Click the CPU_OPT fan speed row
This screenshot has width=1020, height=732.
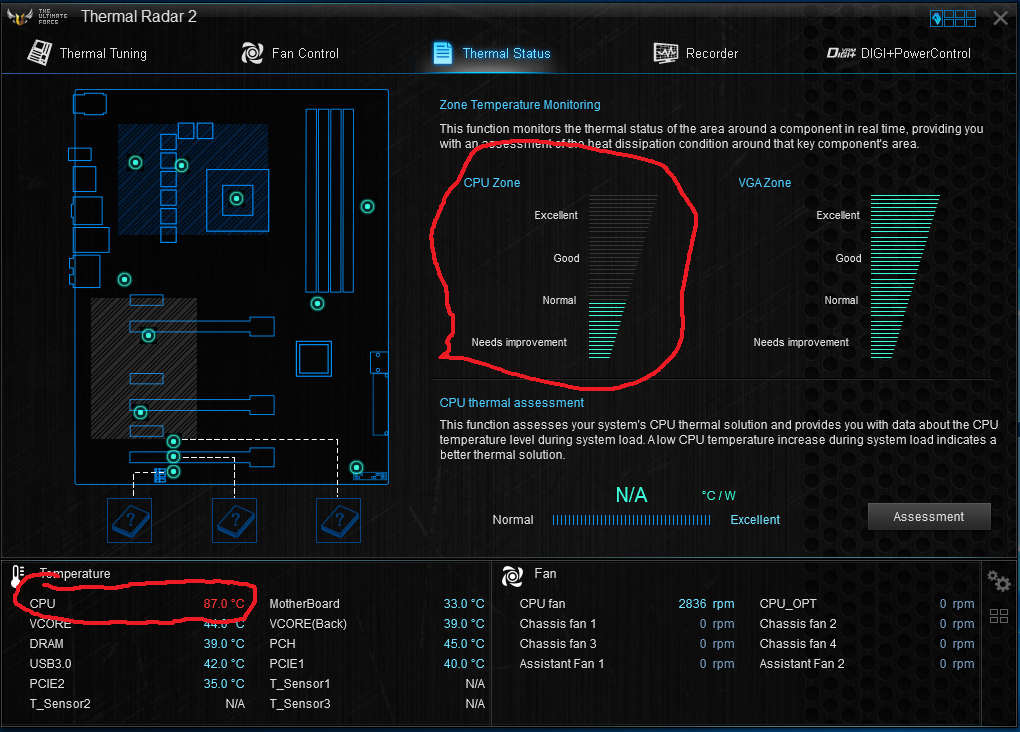866,604
